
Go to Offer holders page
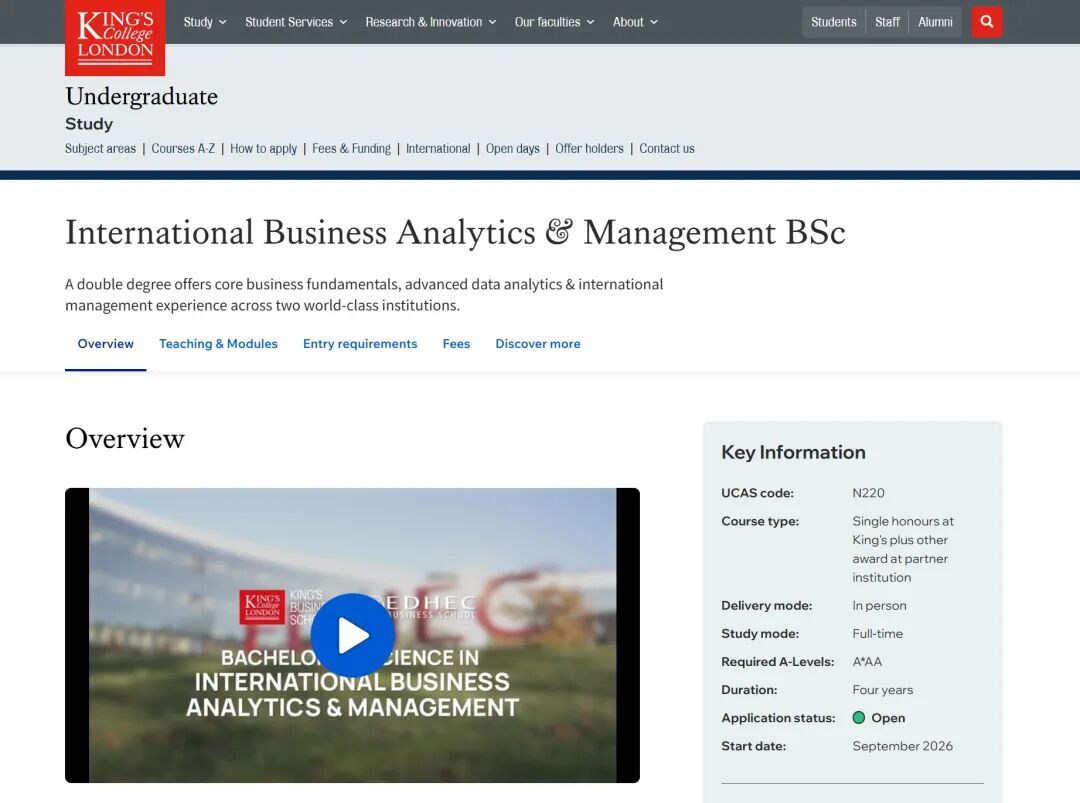click(x=589, y=149)
